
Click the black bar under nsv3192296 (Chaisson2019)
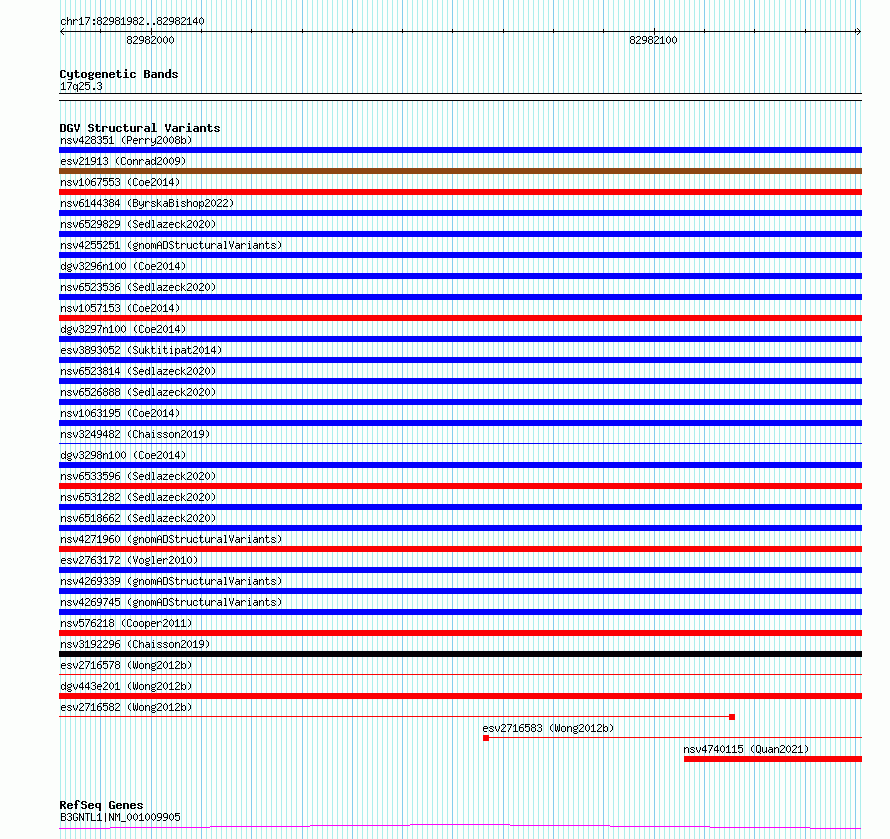[460, 654]
